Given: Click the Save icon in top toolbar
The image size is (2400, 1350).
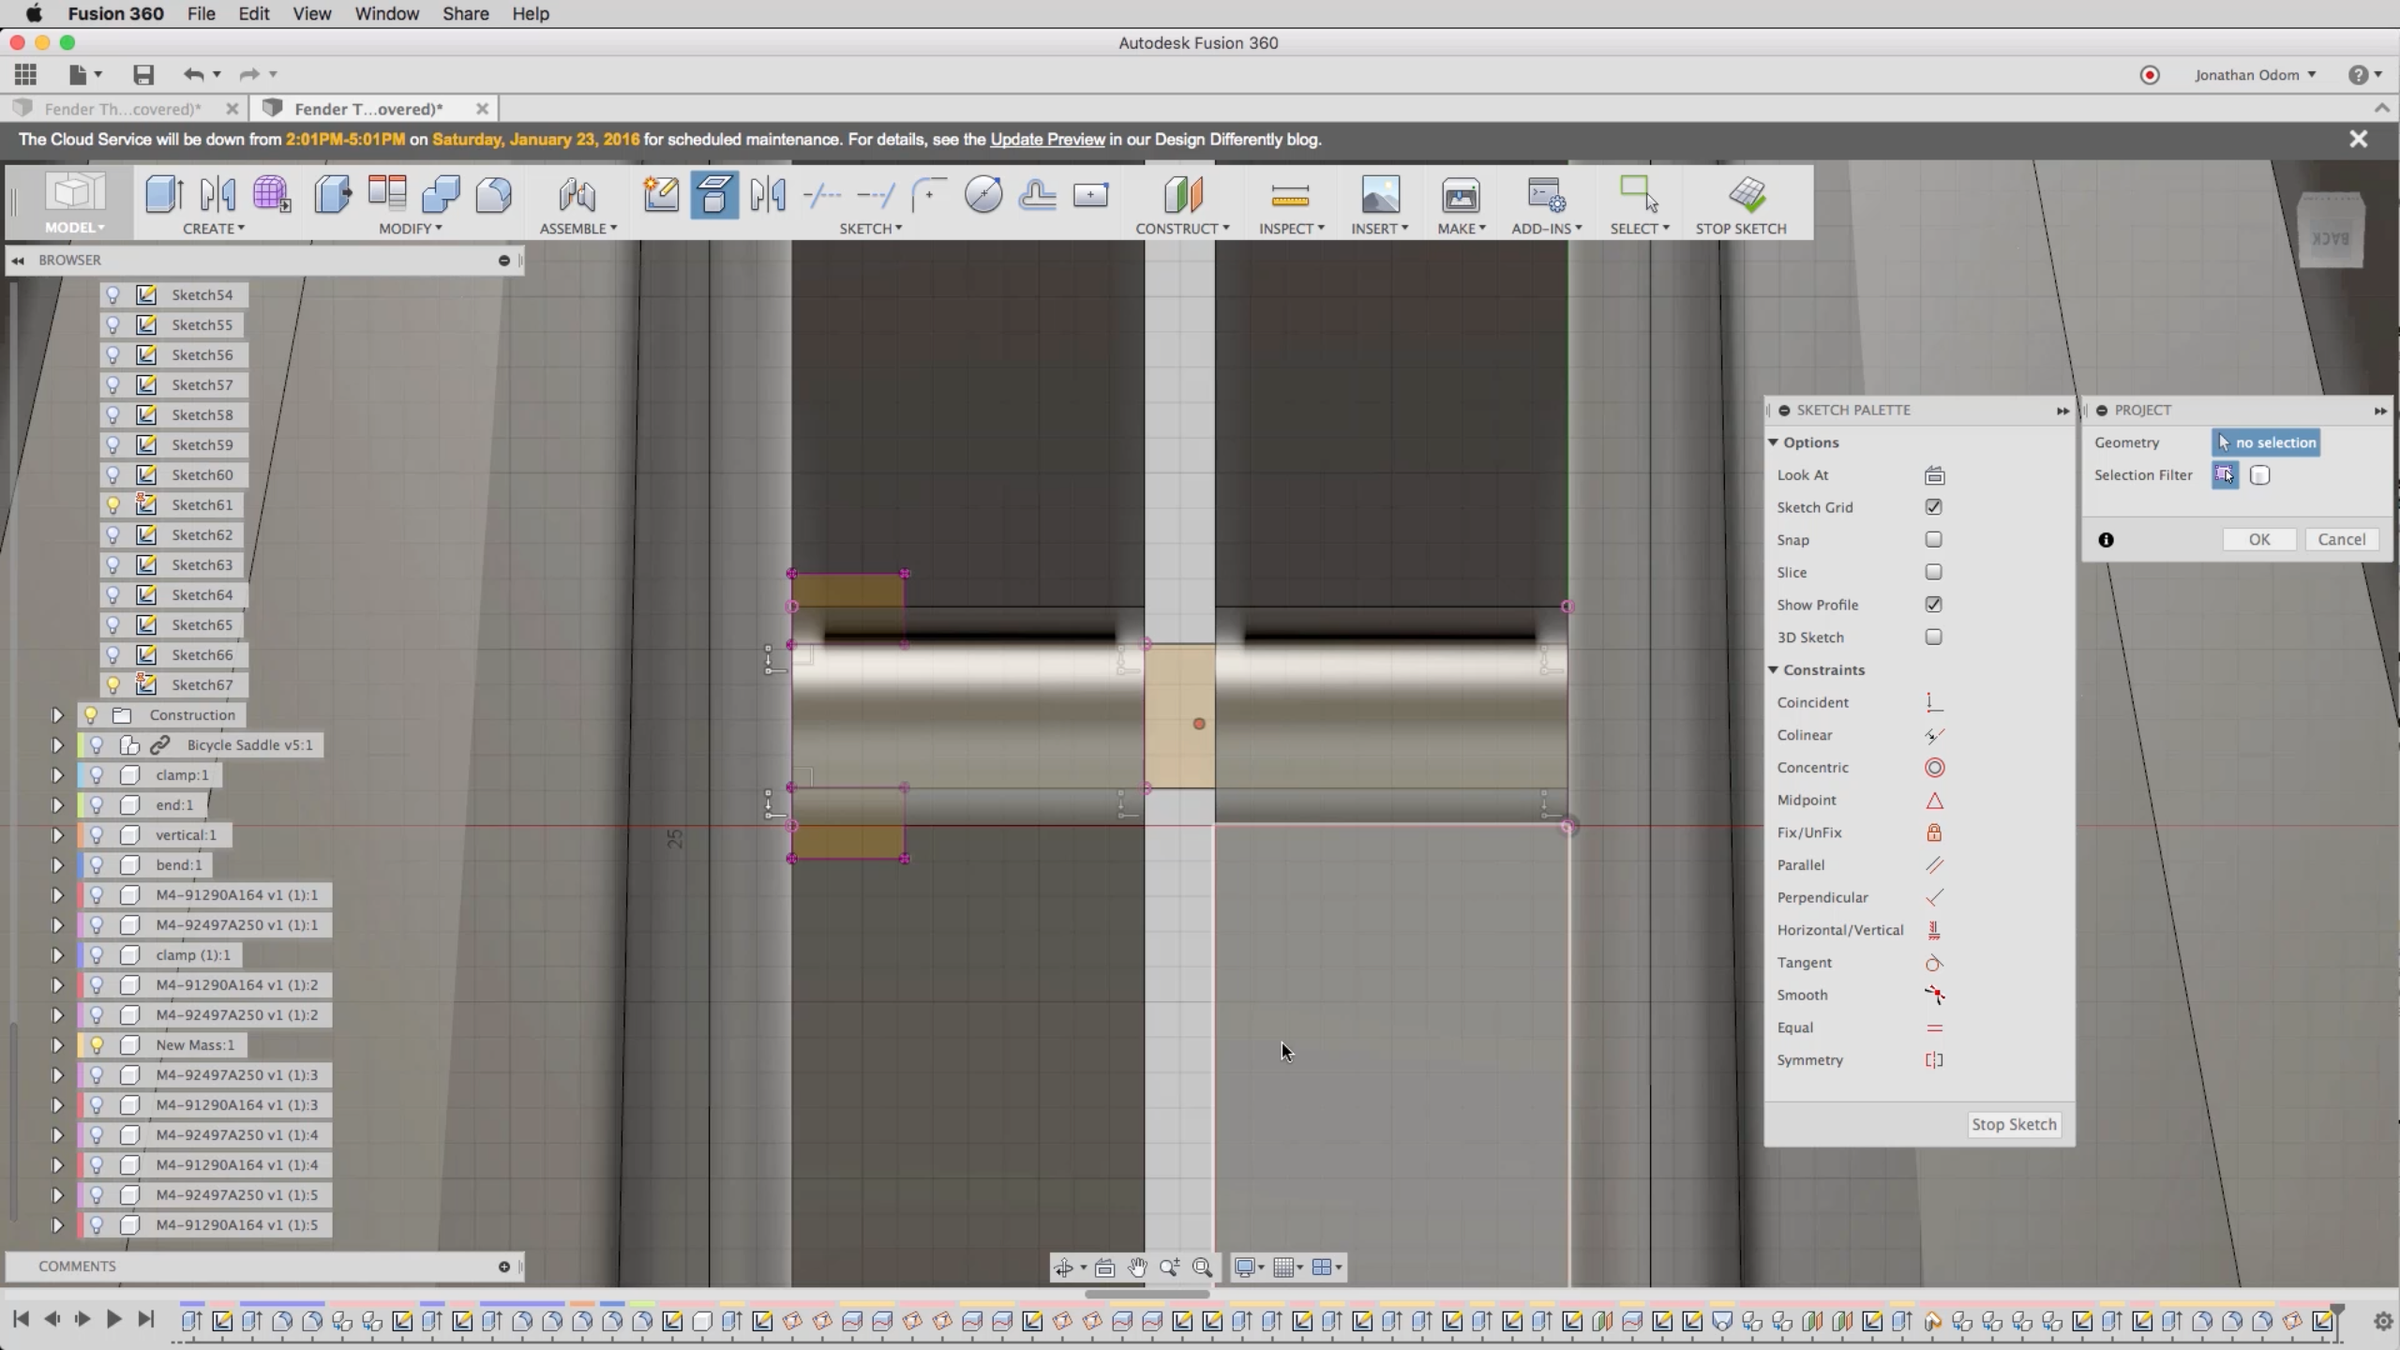Looking at the screenshot, I should point(143,75).
